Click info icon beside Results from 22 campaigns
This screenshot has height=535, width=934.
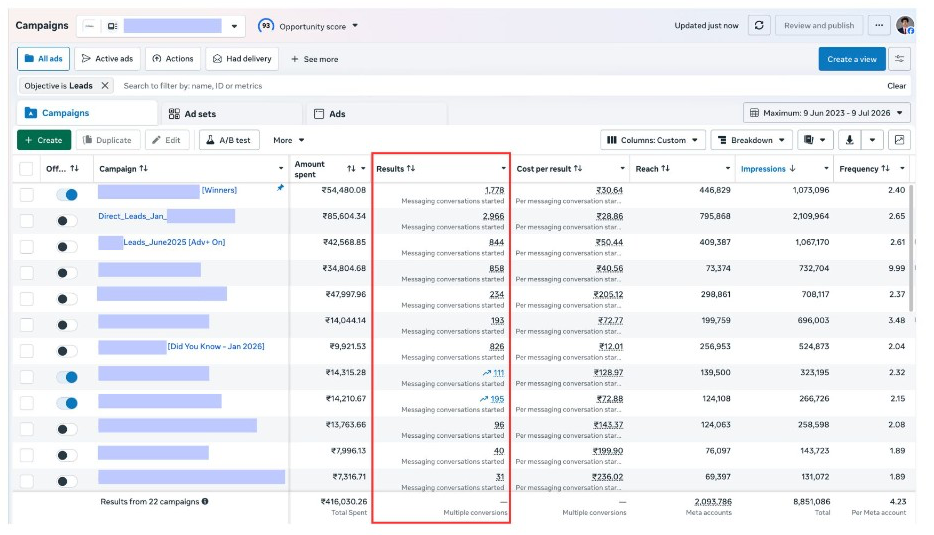pyautogui.click(x=205, y=502)
